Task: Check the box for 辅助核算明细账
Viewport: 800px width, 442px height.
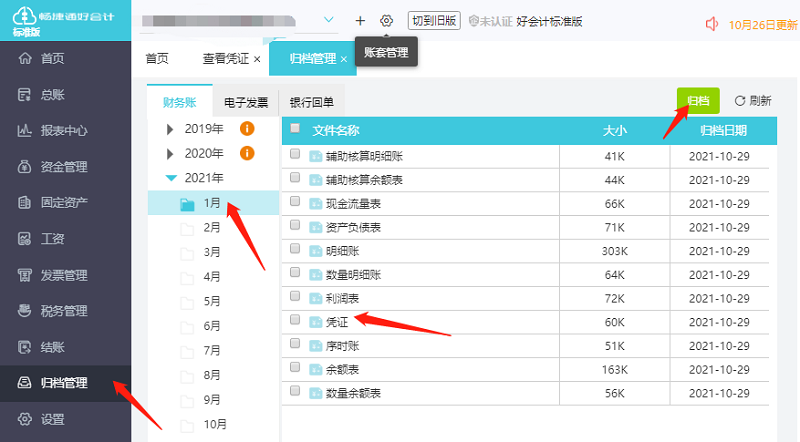Action: pos(295,154)
